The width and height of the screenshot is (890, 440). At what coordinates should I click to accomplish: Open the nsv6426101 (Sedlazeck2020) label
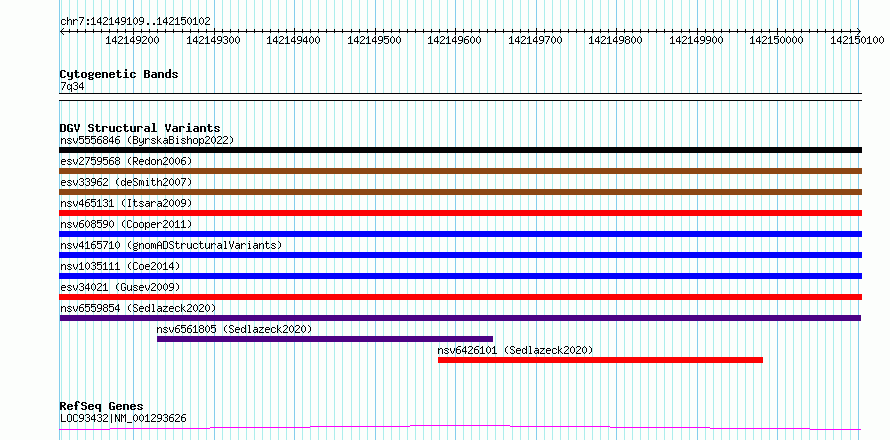pyautogui.click(x=515, y=350)
